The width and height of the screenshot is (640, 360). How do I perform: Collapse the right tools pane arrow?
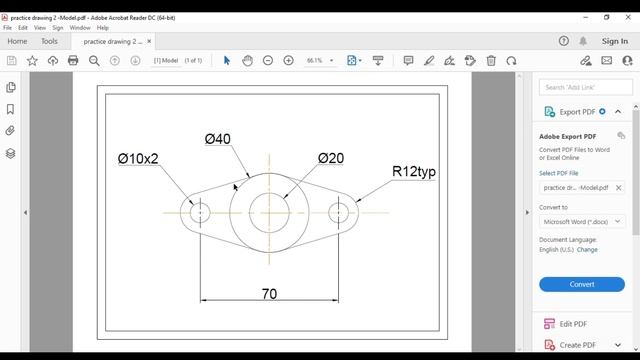point(527,212)
